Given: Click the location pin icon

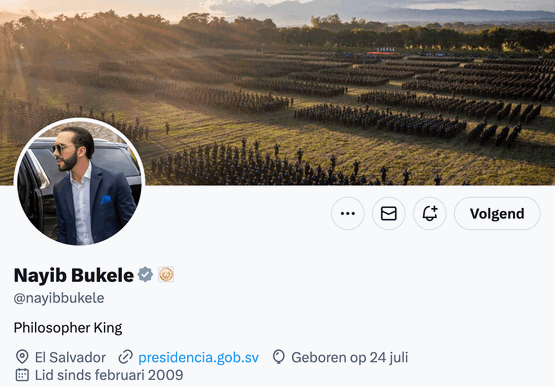Looking at the screenshot, I should (x=22, y=357).
